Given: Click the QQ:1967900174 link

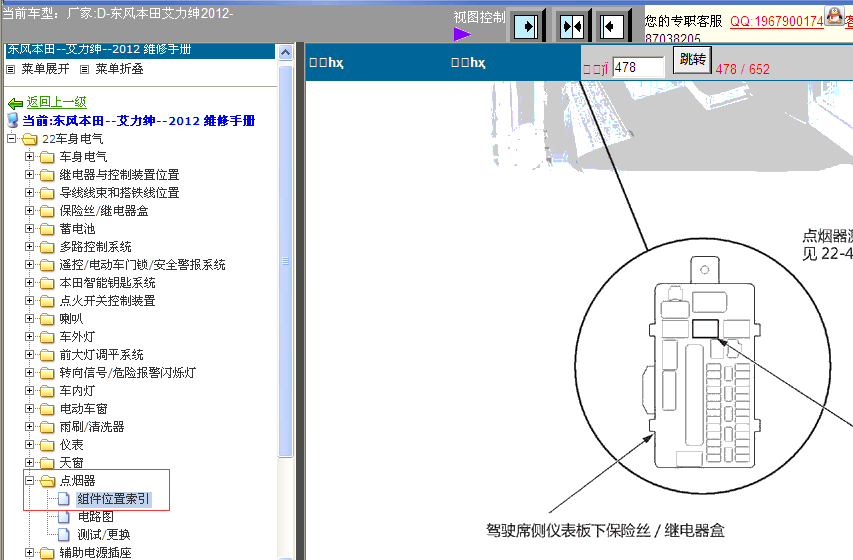Looking at the screenshot, I should (x=776, y=21).
